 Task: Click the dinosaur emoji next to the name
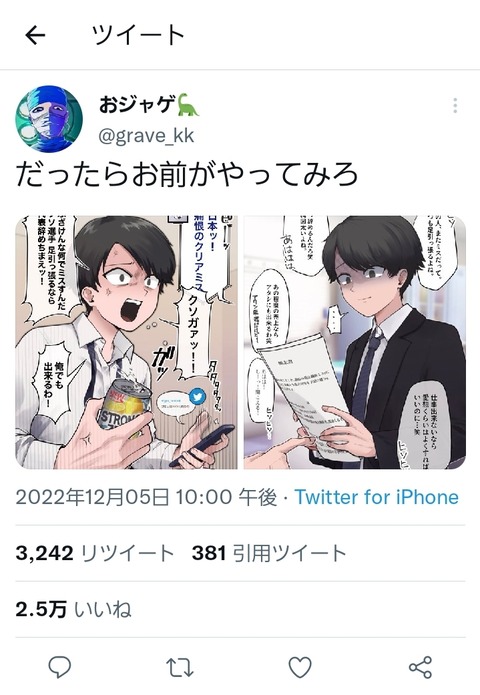coord(188,105)
